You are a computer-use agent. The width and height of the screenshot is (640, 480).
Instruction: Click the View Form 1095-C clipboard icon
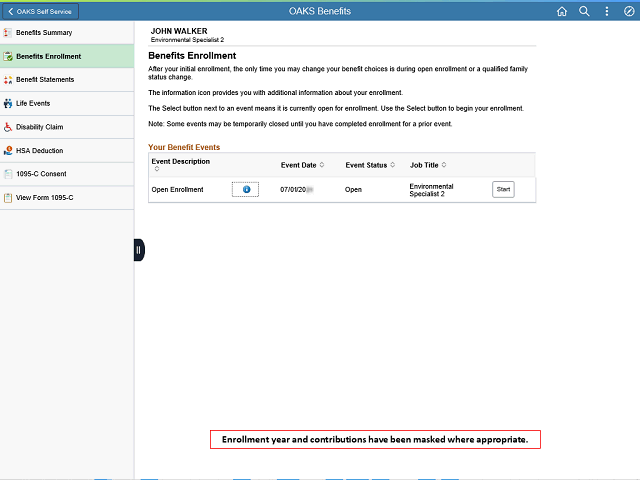click(x=8, y=198)
